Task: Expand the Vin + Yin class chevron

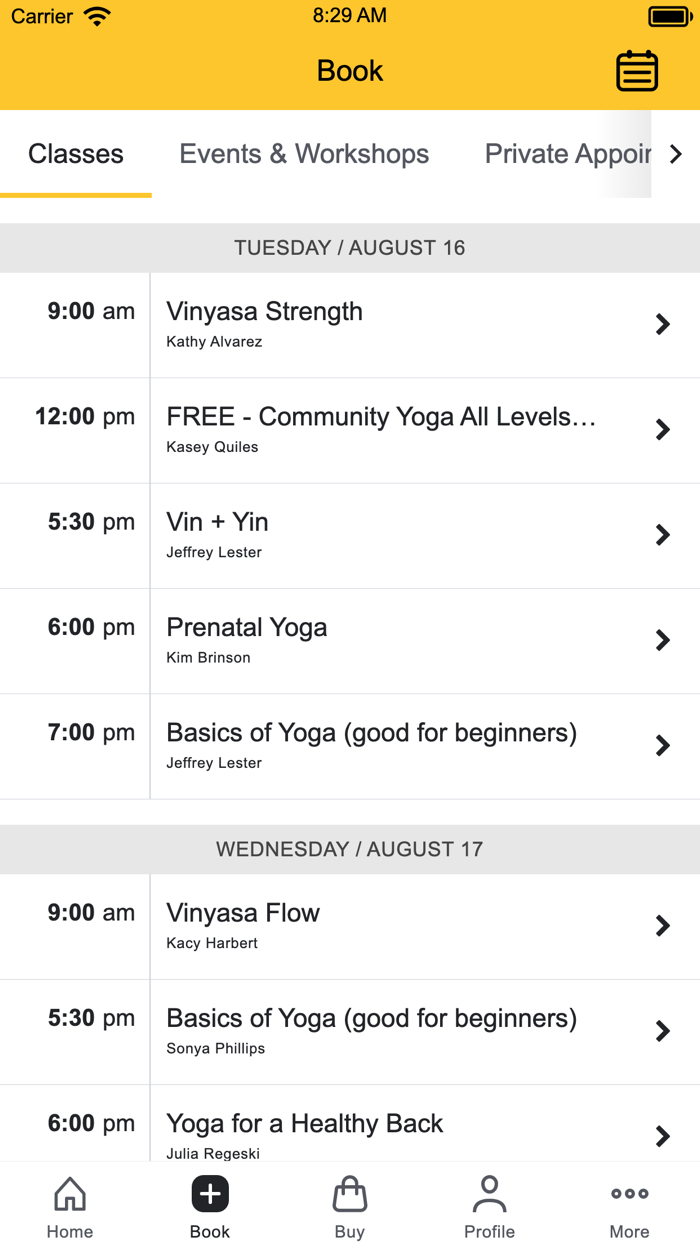Action: (663, 535)
